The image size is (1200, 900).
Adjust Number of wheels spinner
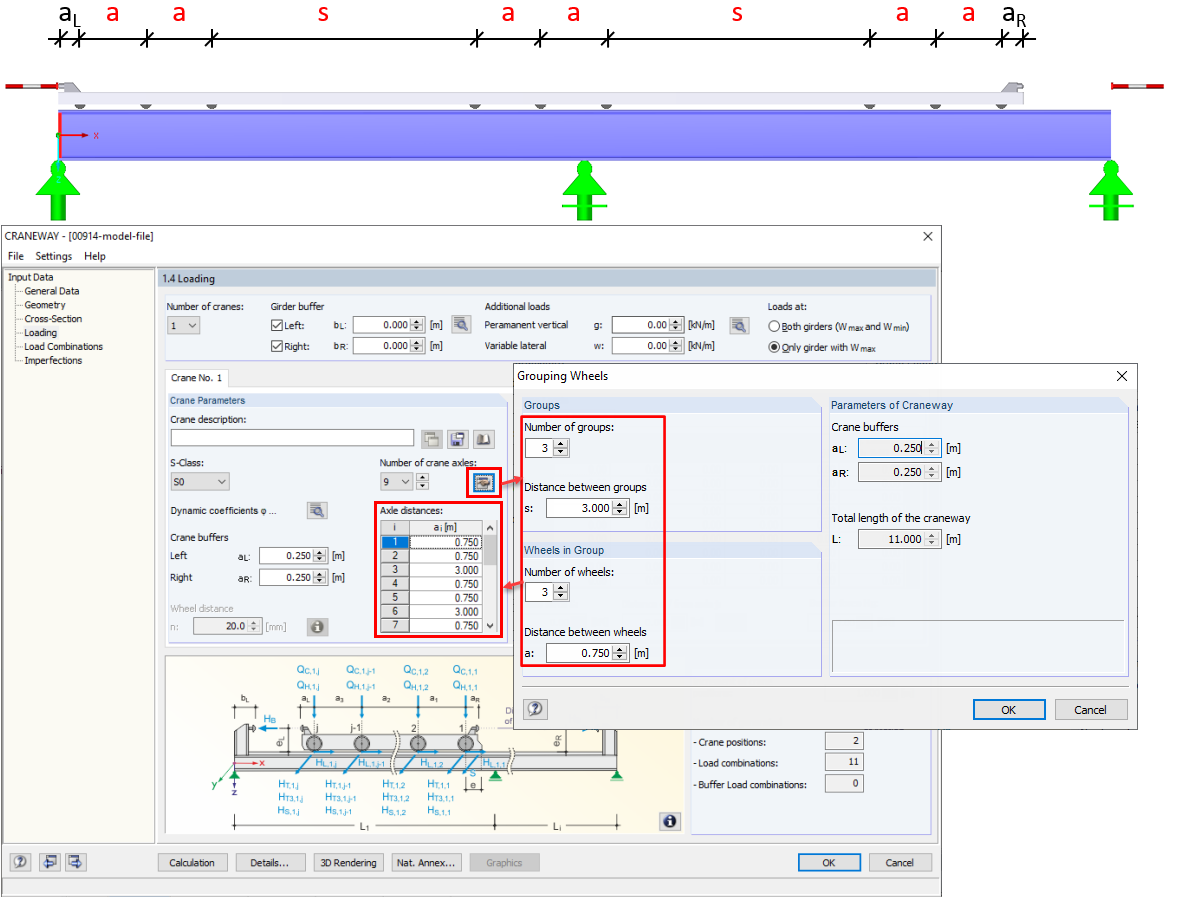561,592
